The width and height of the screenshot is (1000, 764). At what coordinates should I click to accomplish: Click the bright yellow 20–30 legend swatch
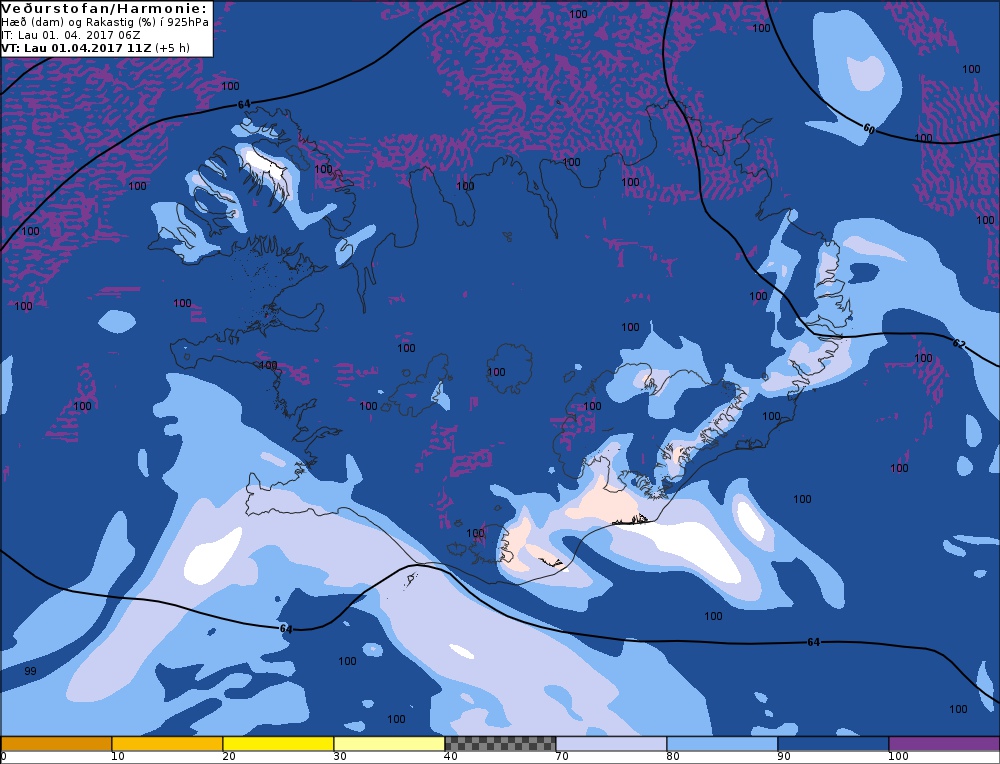278,744
